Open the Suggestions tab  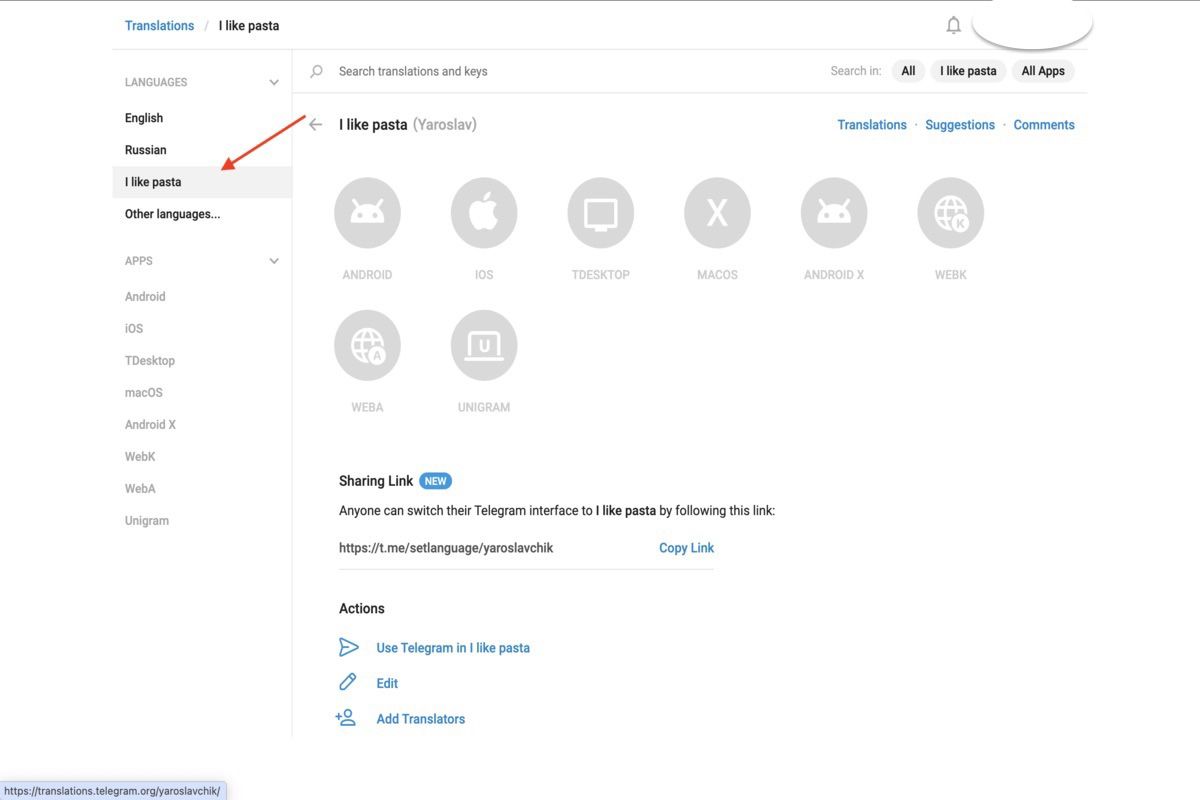960,125
